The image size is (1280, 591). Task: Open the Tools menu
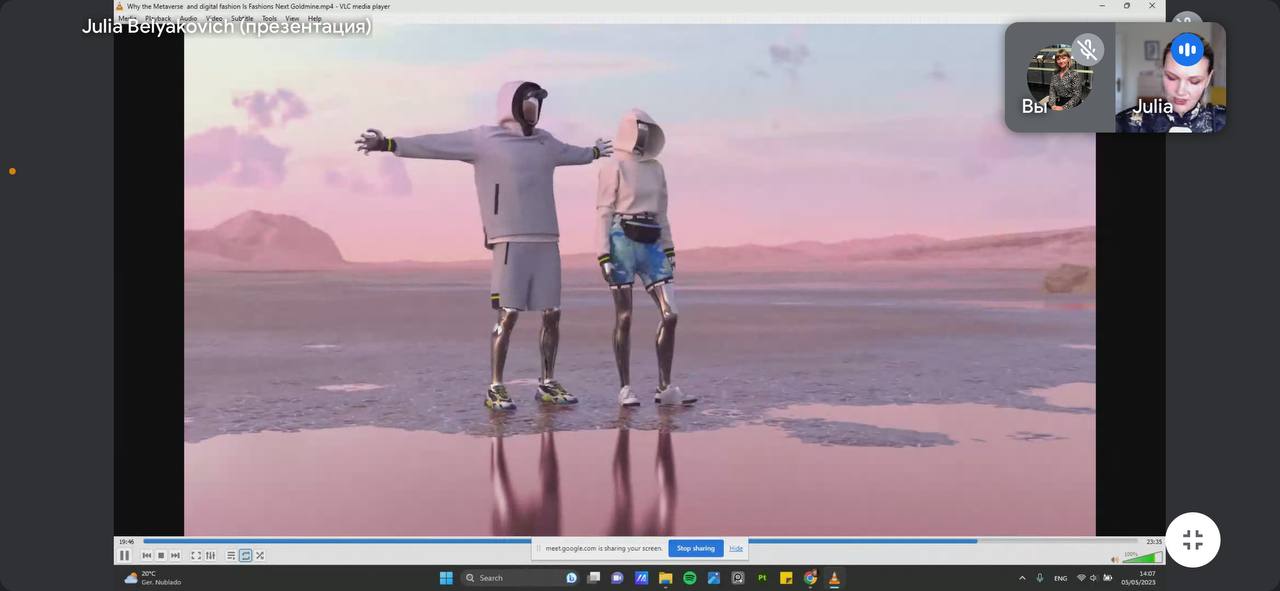tap(269, 18)
